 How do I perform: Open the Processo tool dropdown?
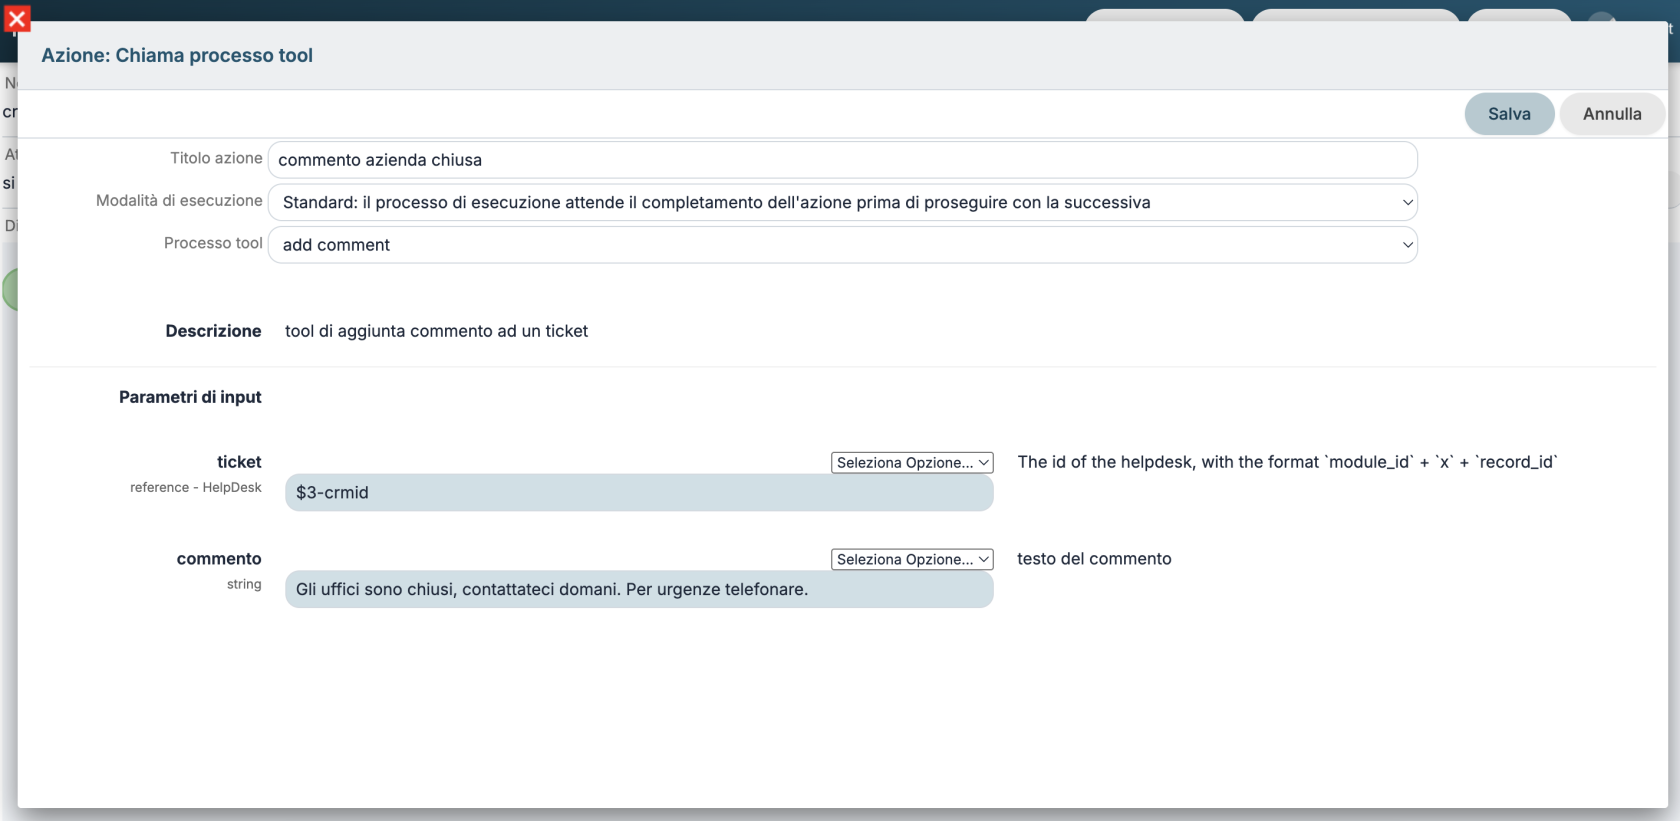coord(842,245)
